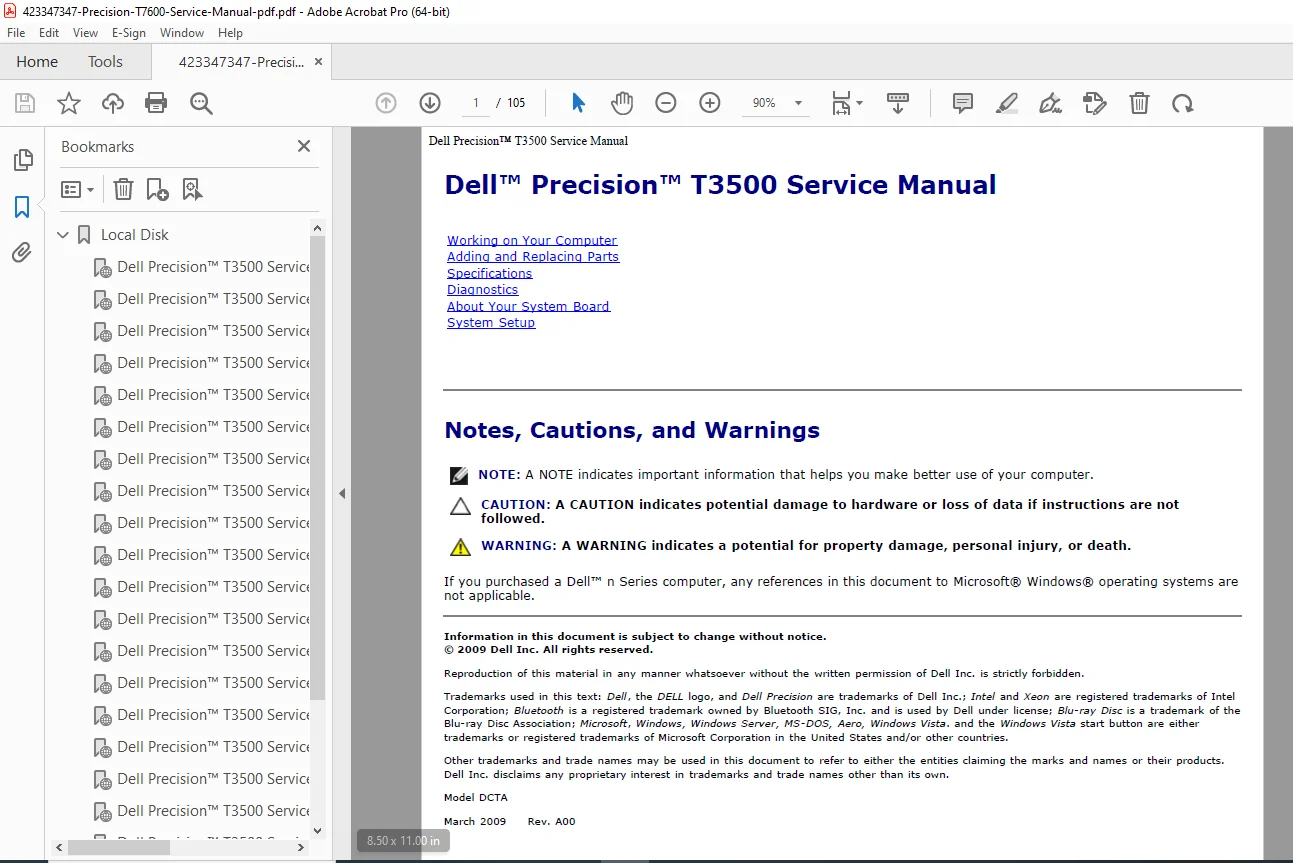Add the document to starred favorites
This screenshot has width=1293, height=863.
[x=69, y=103]
